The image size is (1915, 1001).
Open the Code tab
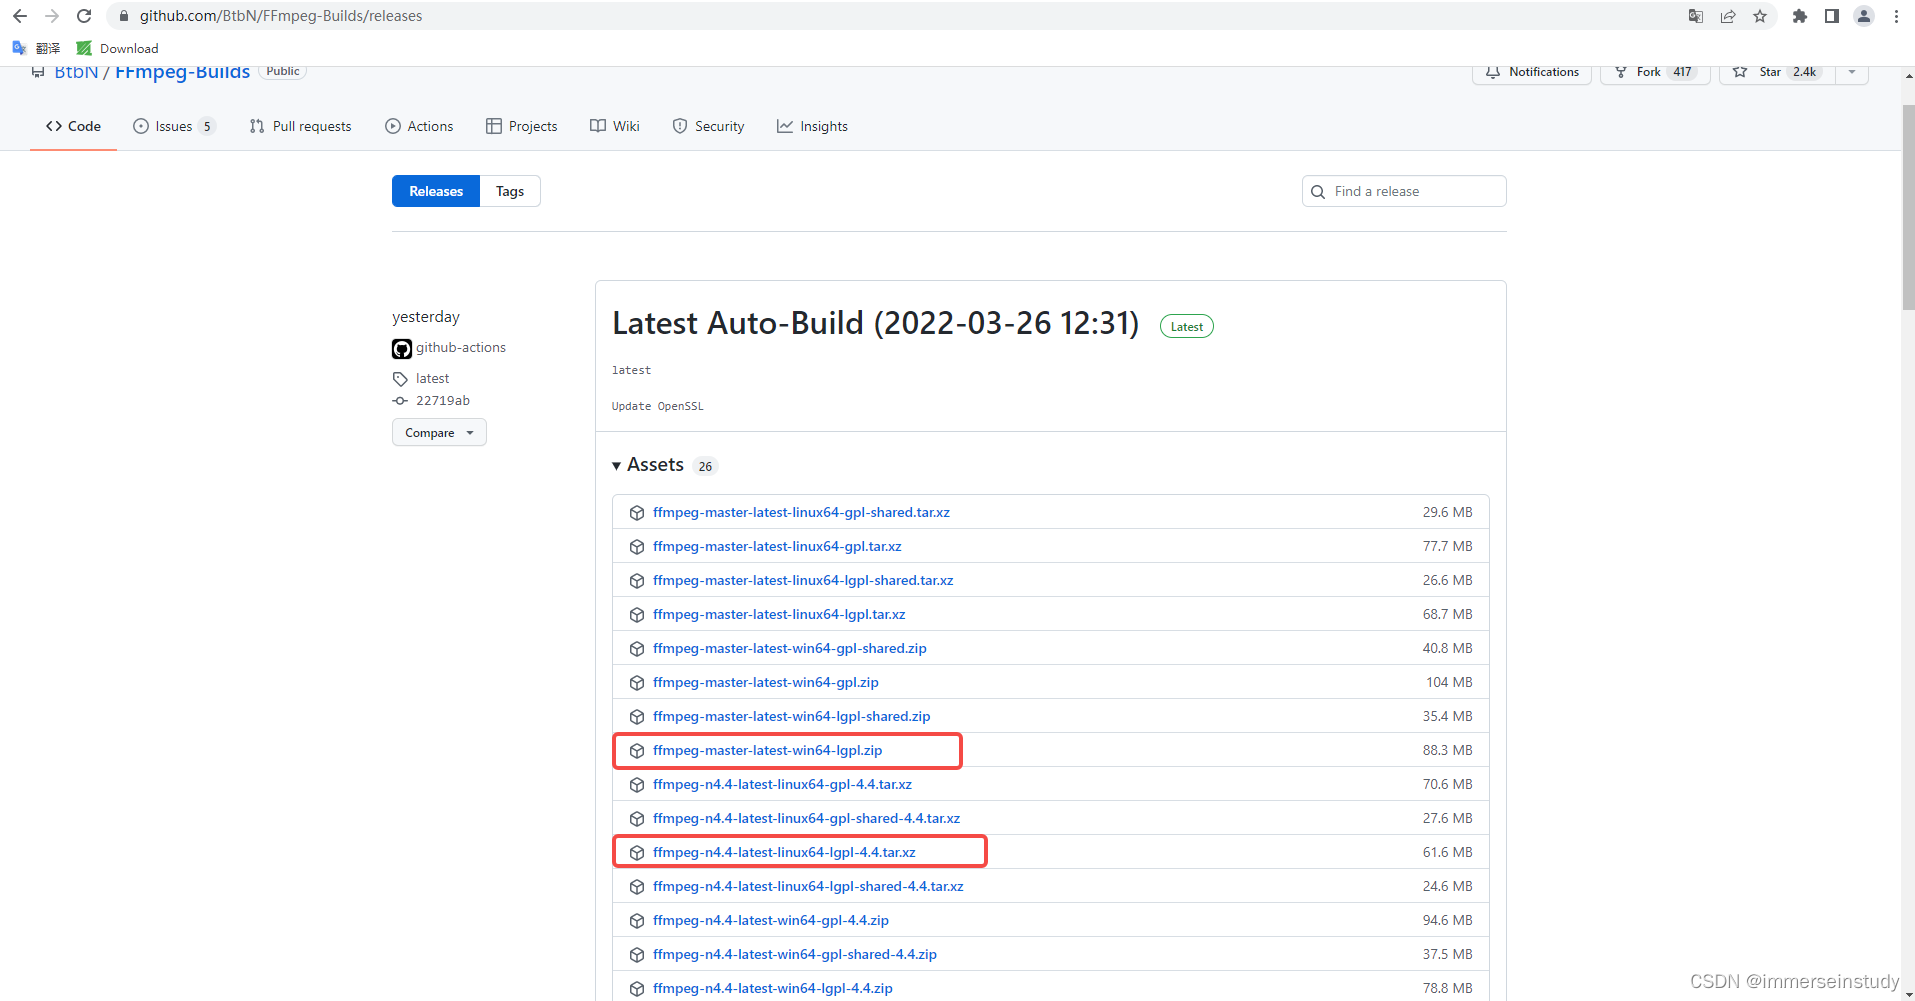click(x=73, y=126)
